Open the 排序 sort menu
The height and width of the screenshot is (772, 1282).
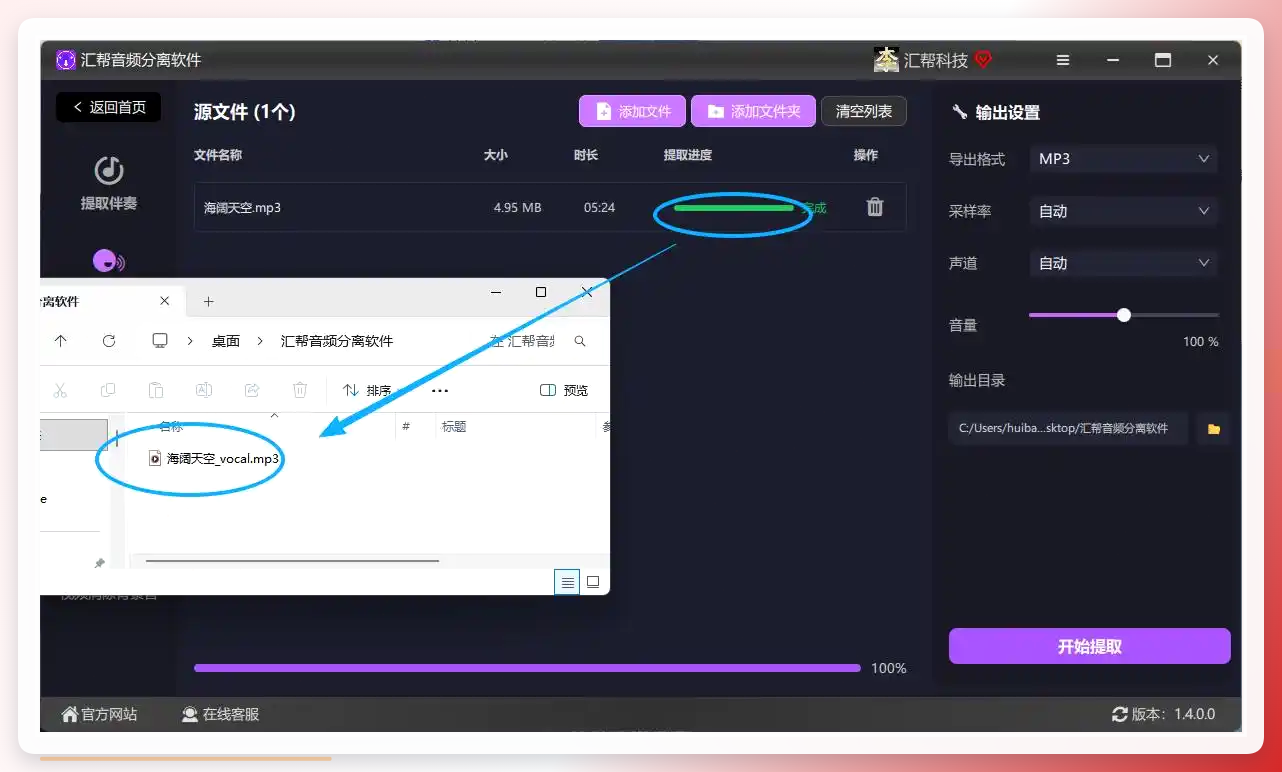point(370,390)
